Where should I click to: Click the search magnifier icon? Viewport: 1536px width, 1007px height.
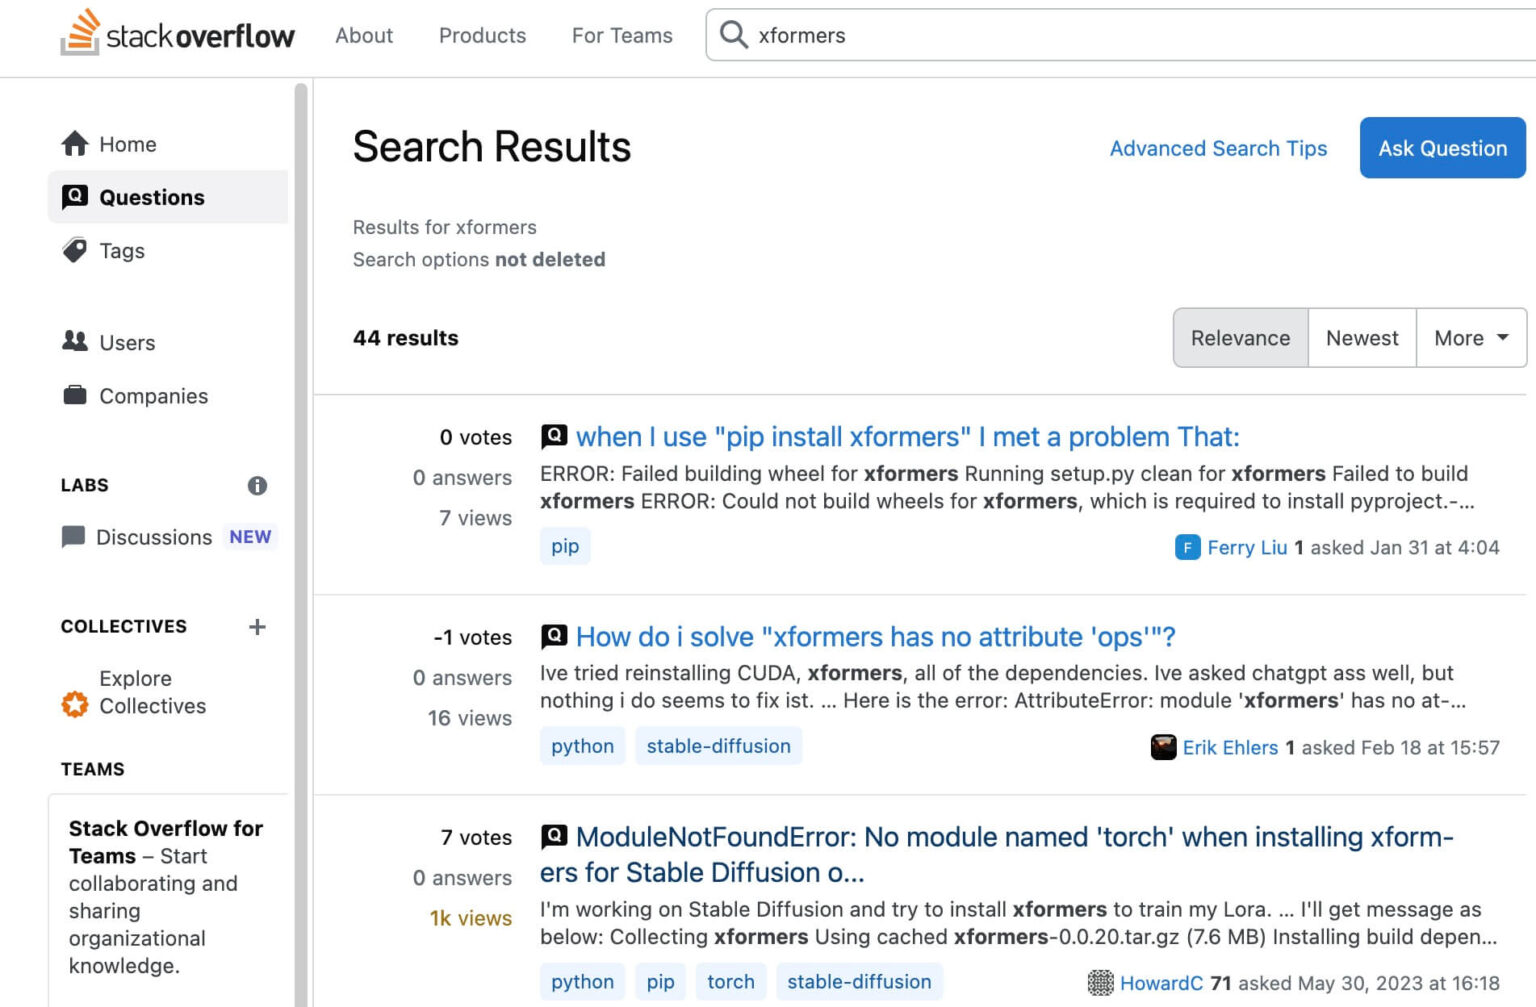[x=733, y=35]
